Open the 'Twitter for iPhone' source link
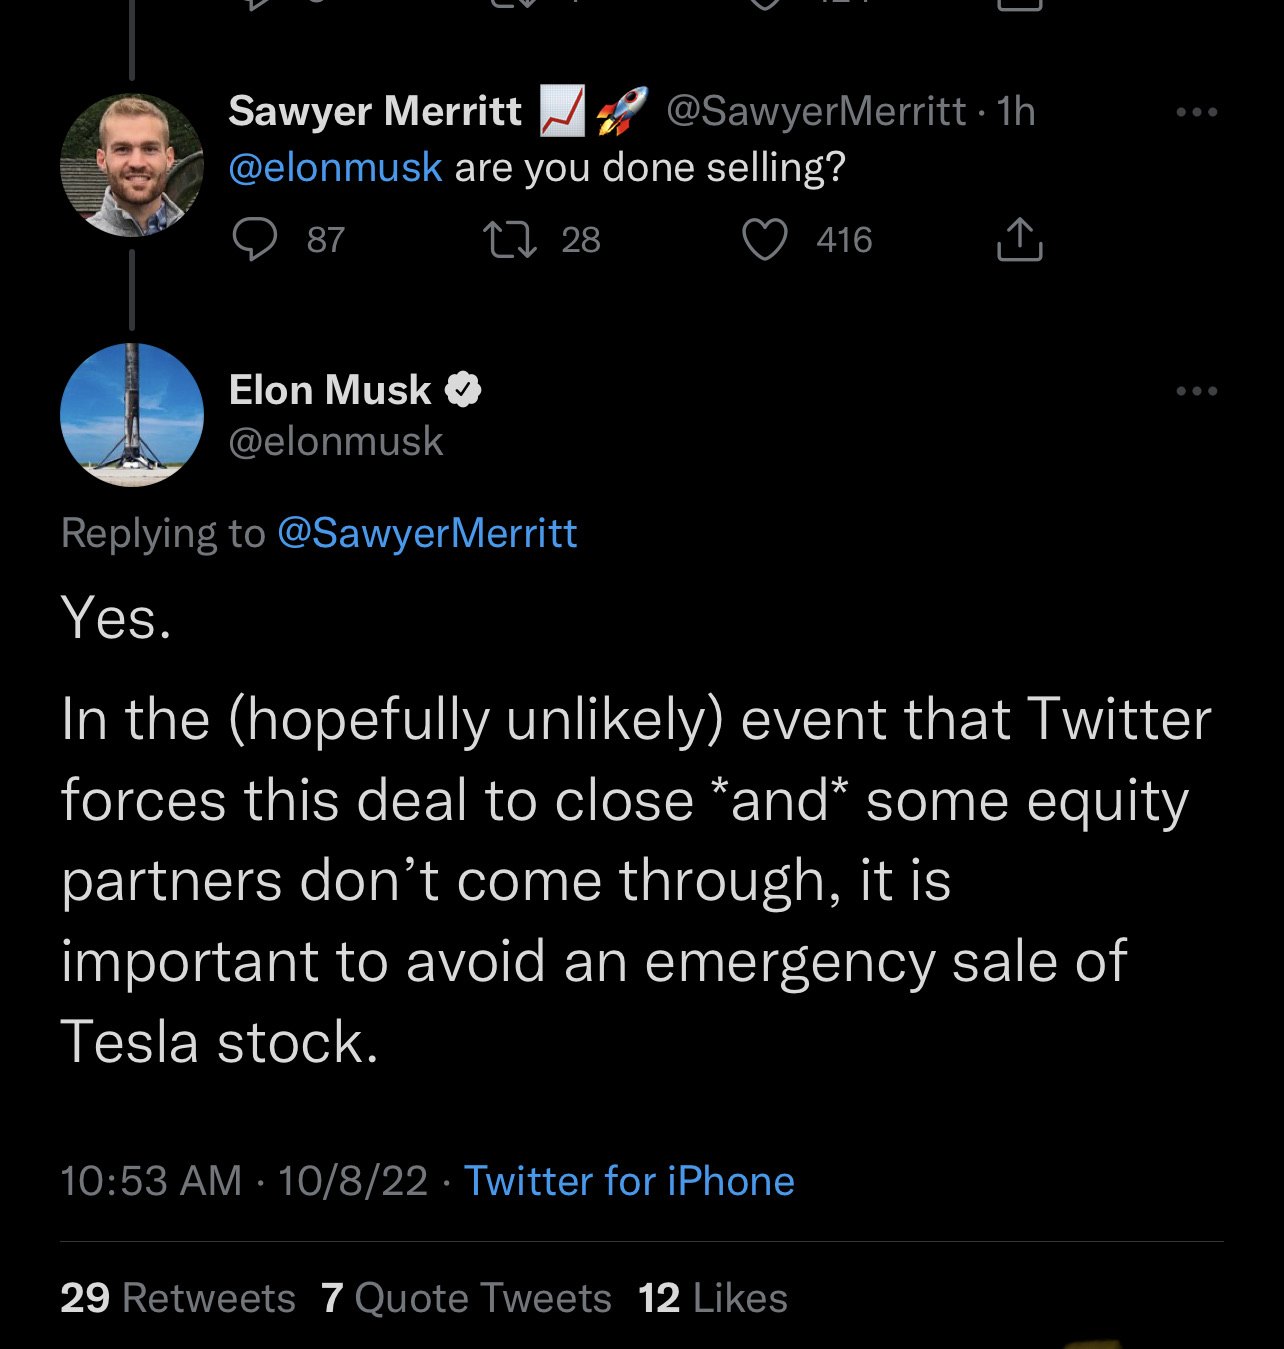The width and height of the screenshot is (1284, 1349). [629, 1181]
